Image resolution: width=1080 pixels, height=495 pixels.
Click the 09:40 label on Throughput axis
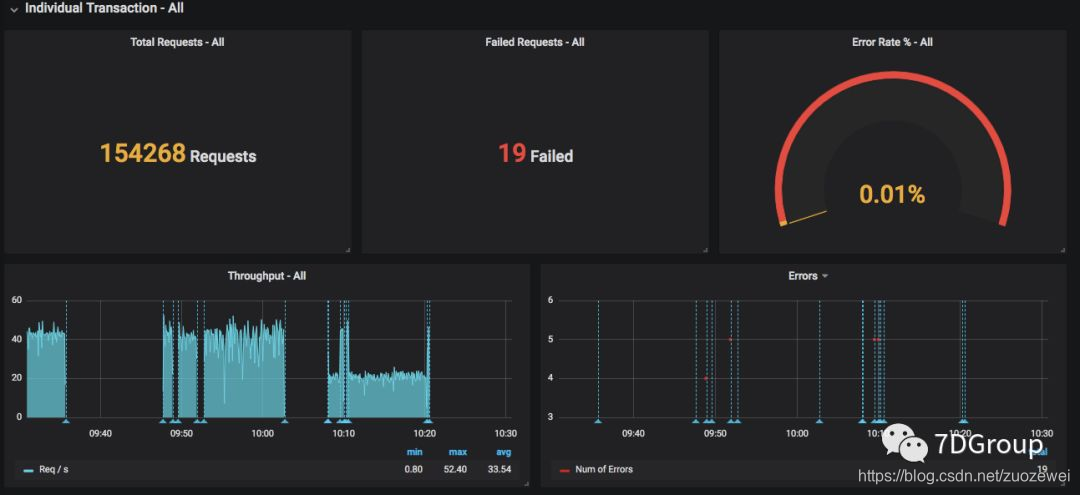click(101, 434)
